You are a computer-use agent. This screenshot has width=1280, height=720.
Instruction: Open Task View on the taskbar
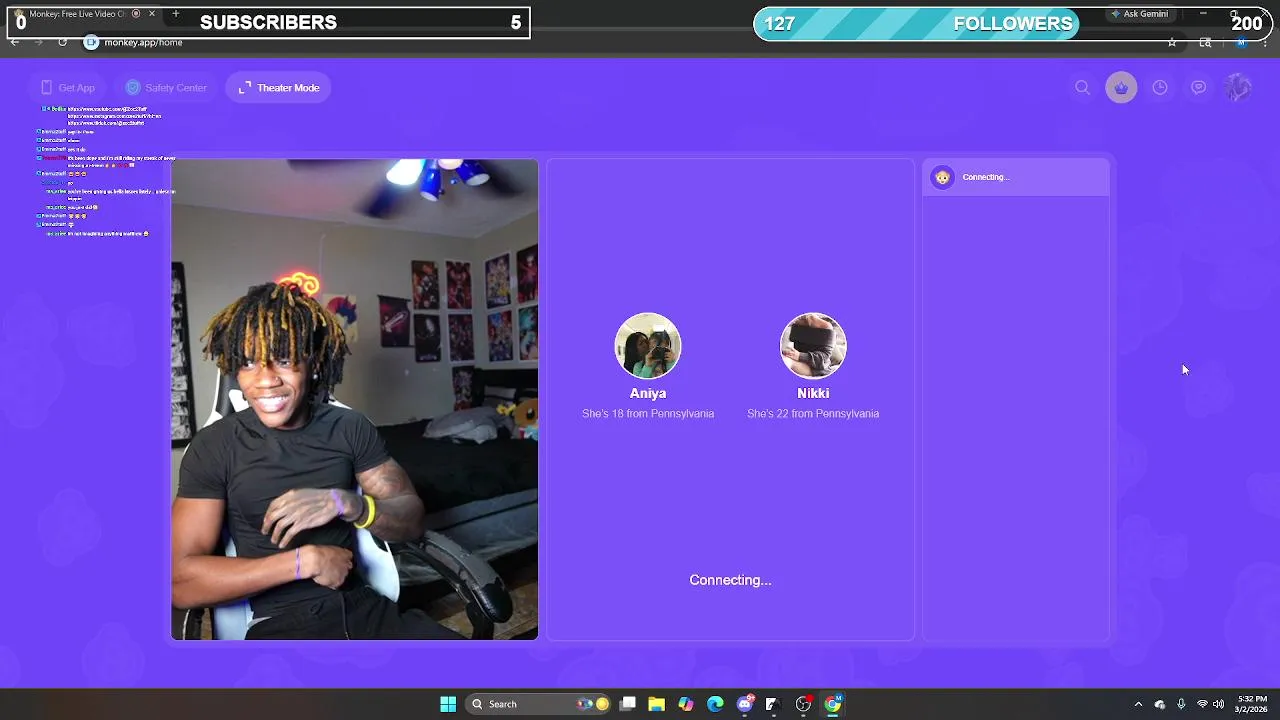(x=628, y=704)
